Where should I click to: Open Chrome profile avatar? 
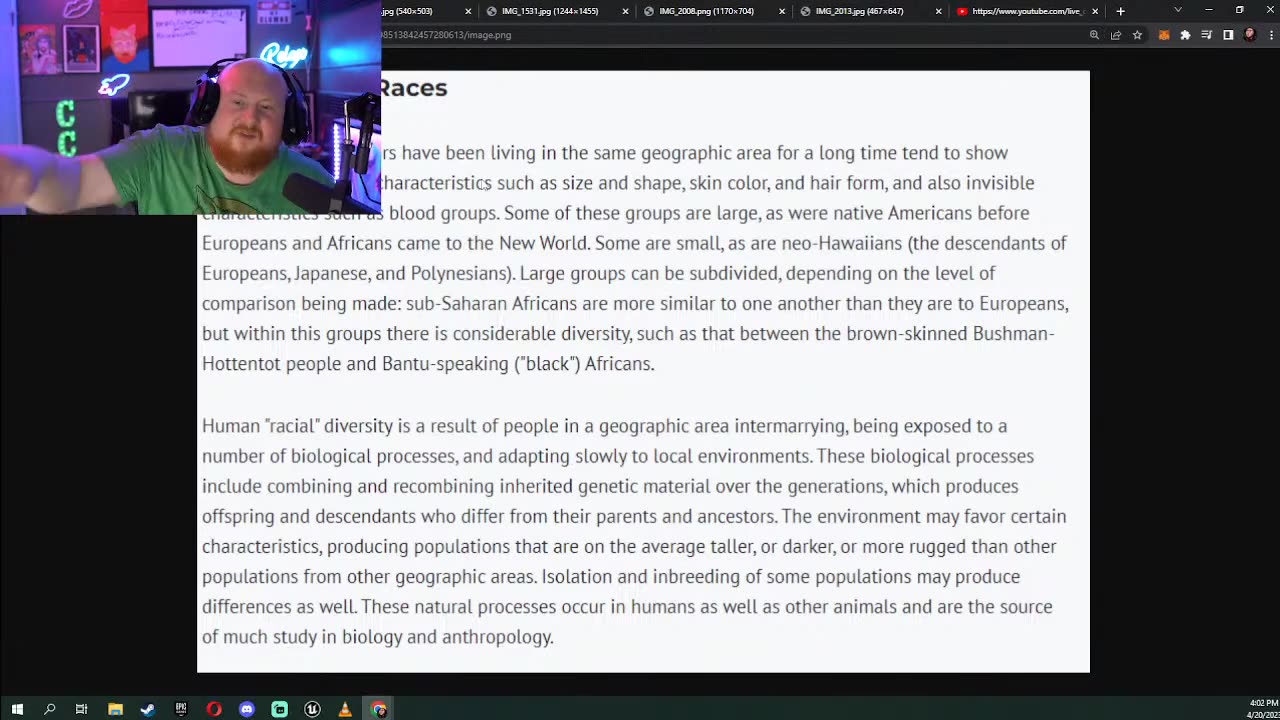click(x=1249, y=35)
